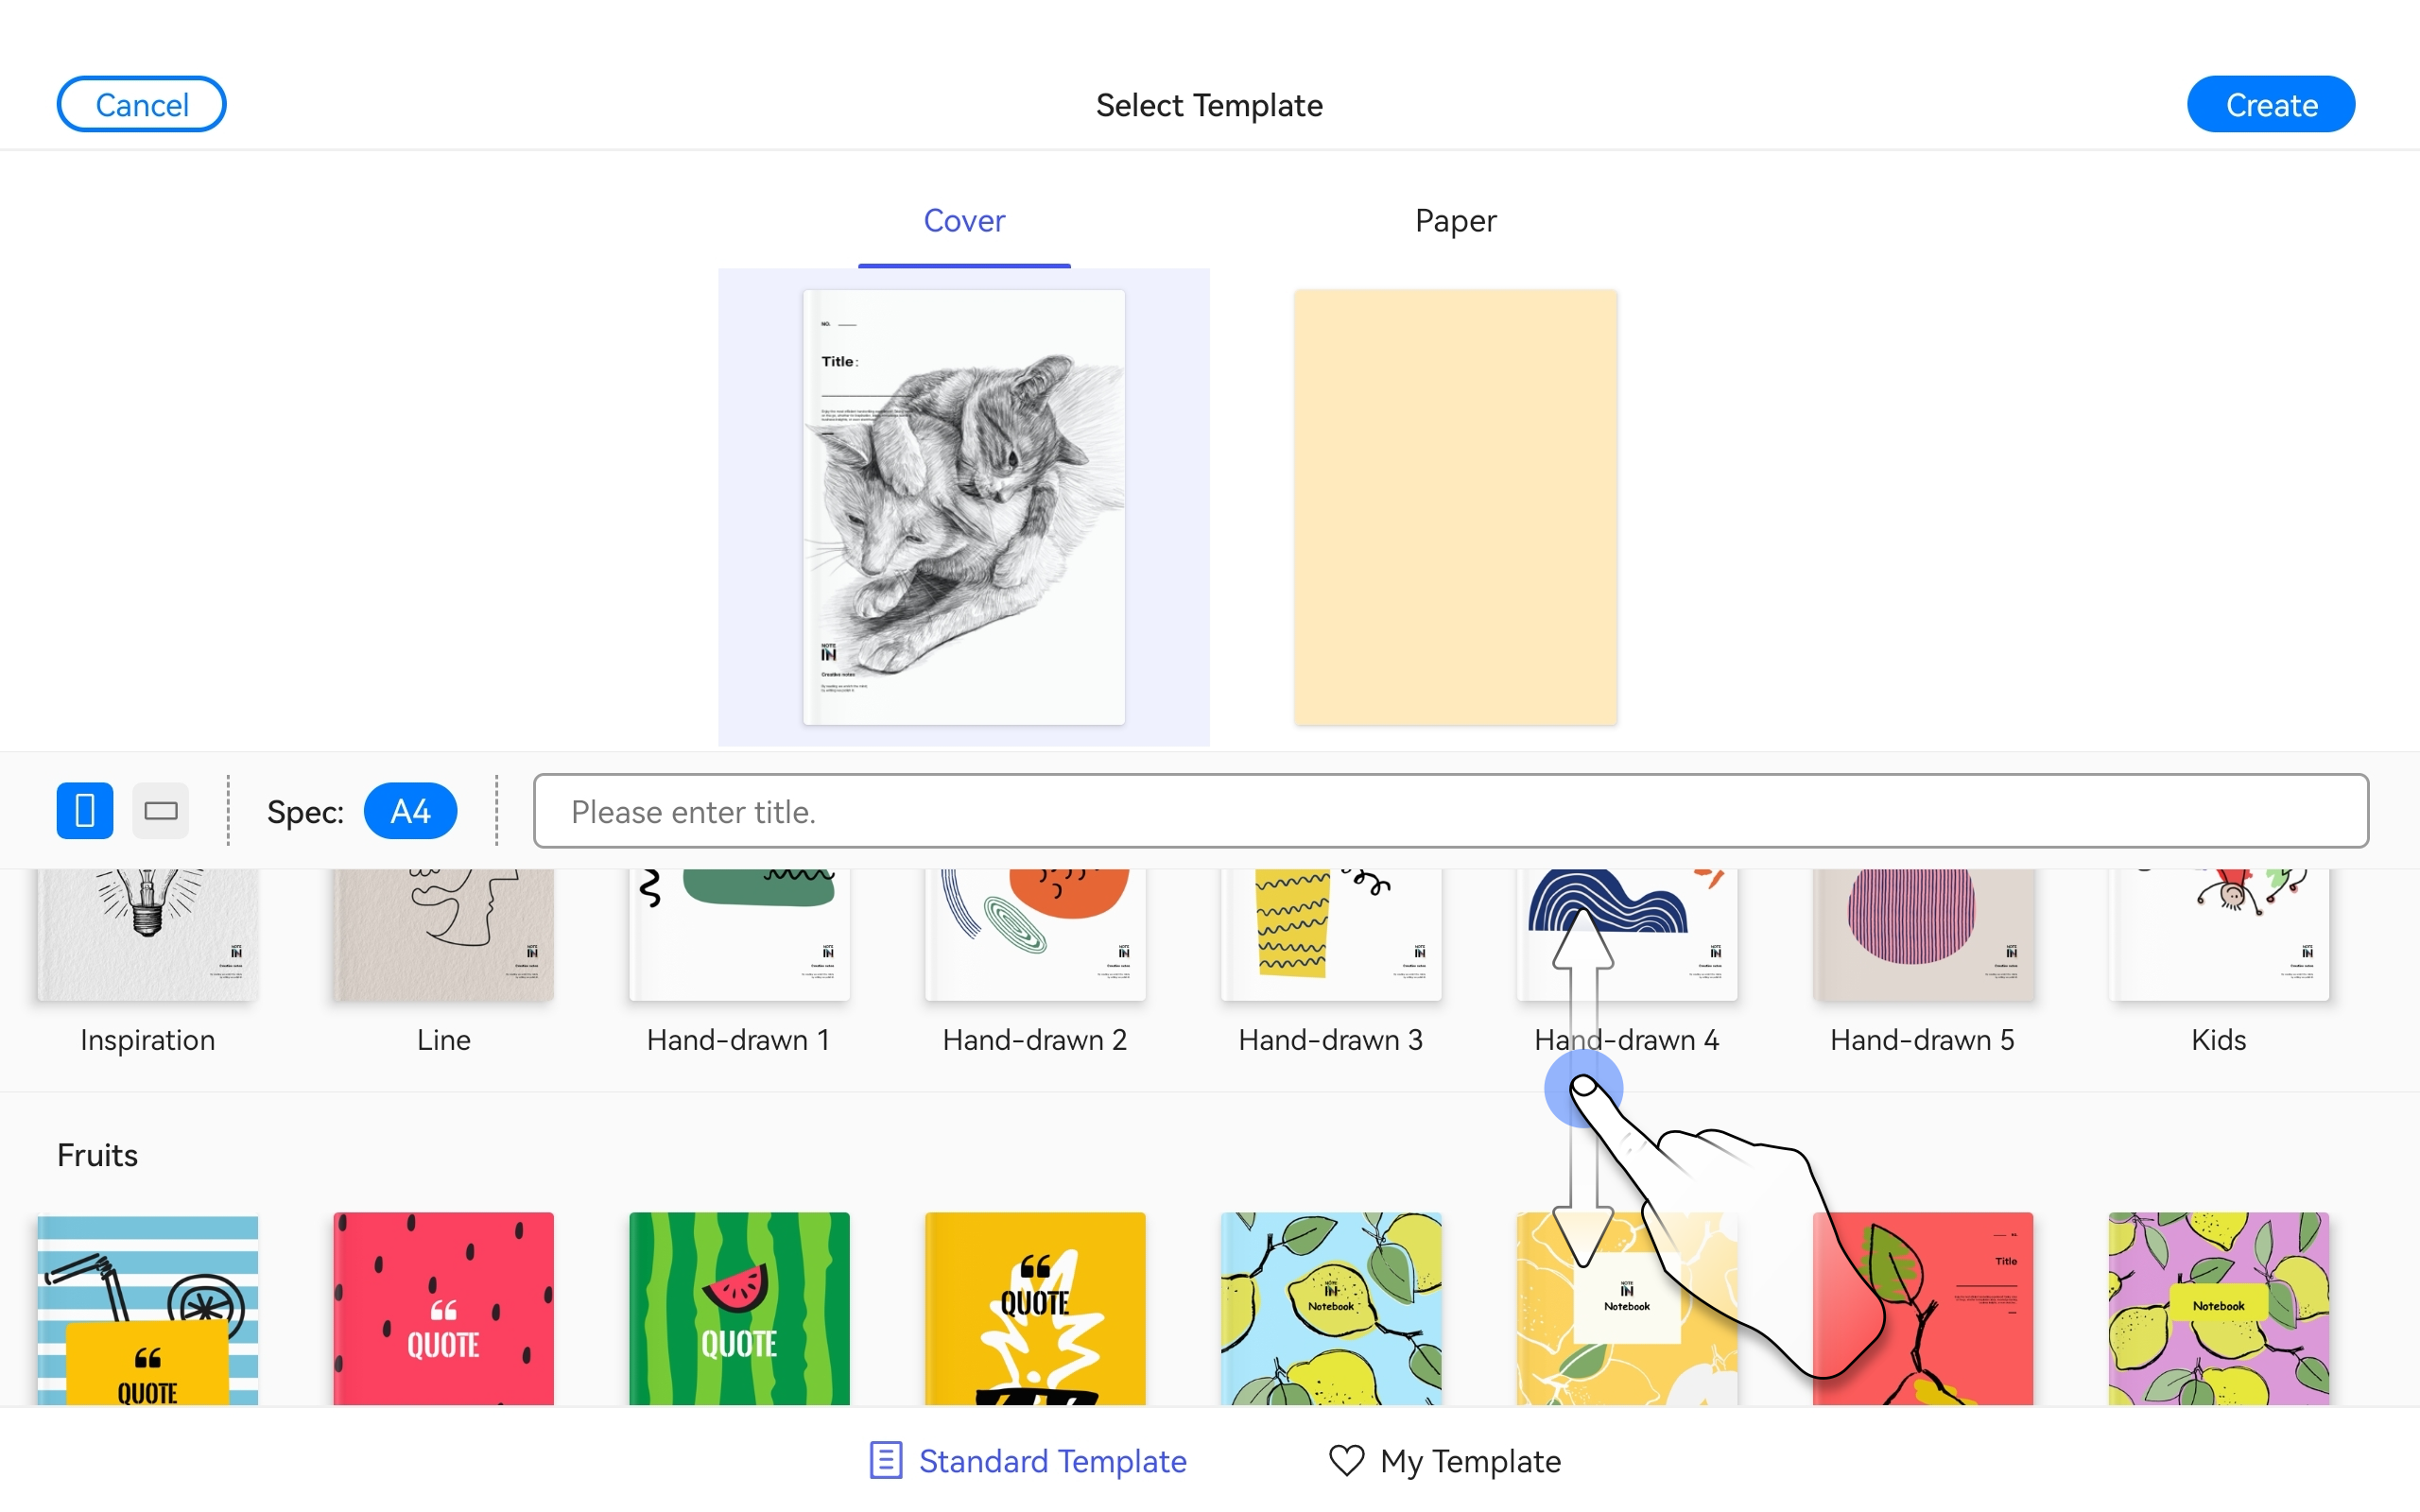Choose the Line face drawing cover
This screenshot has width=2420, height=1512.
[x=443, y=934]
